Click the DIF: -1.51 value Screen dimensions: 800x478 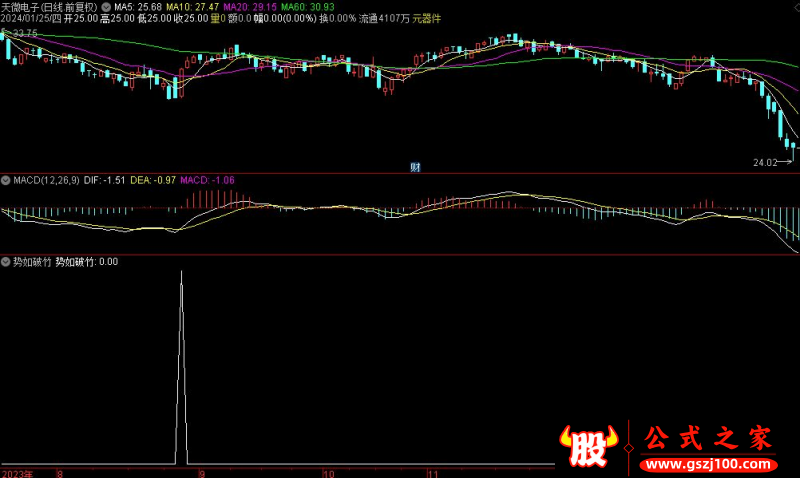(105, 180)
